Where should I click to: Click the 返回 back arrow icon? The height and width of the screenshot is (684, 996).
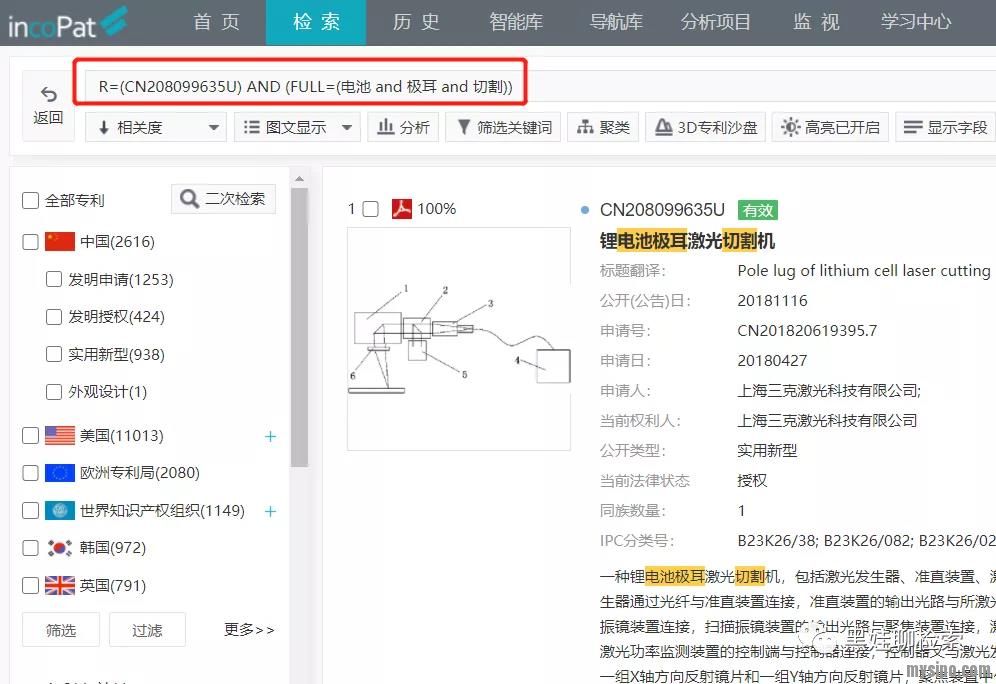click(x=48, y=95)
